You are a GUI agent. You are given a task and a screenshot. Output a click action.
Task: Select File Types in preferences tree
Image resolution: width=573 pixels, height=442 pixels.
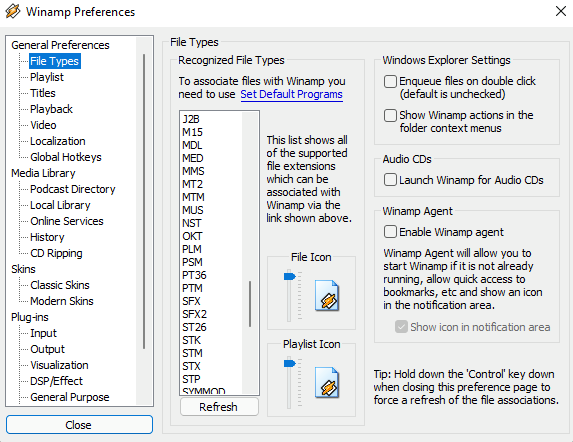coord(54,61)
